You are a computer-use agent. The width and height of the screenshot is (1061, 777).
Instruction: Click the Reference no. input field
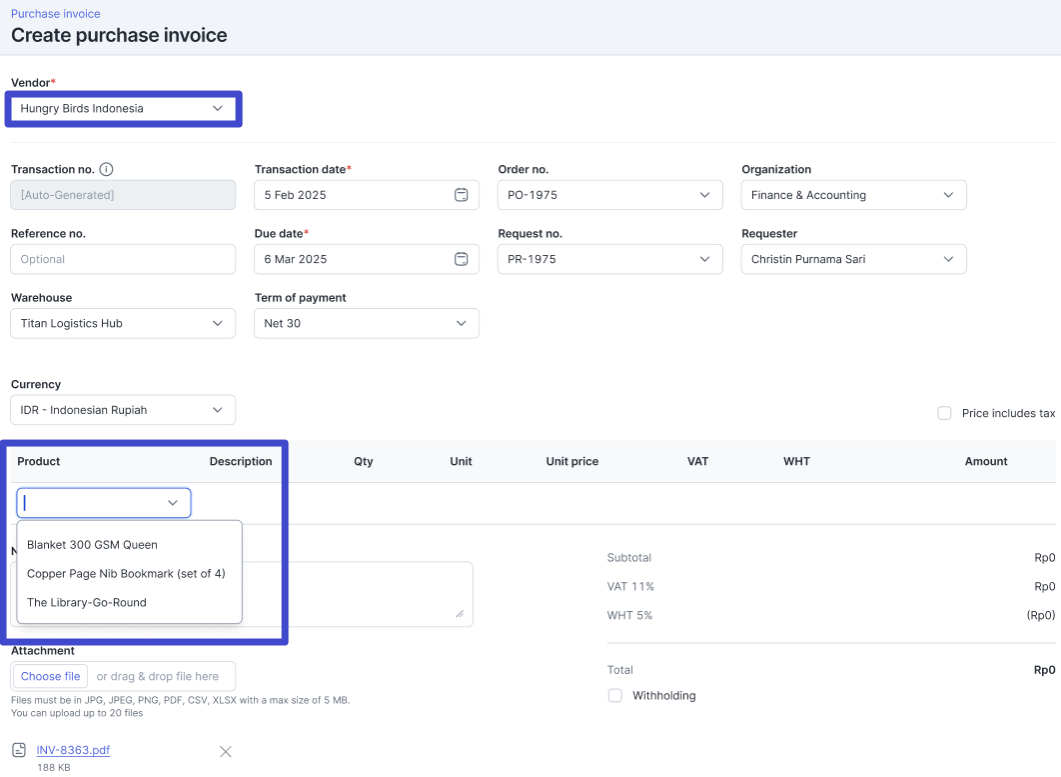(123, 259)
